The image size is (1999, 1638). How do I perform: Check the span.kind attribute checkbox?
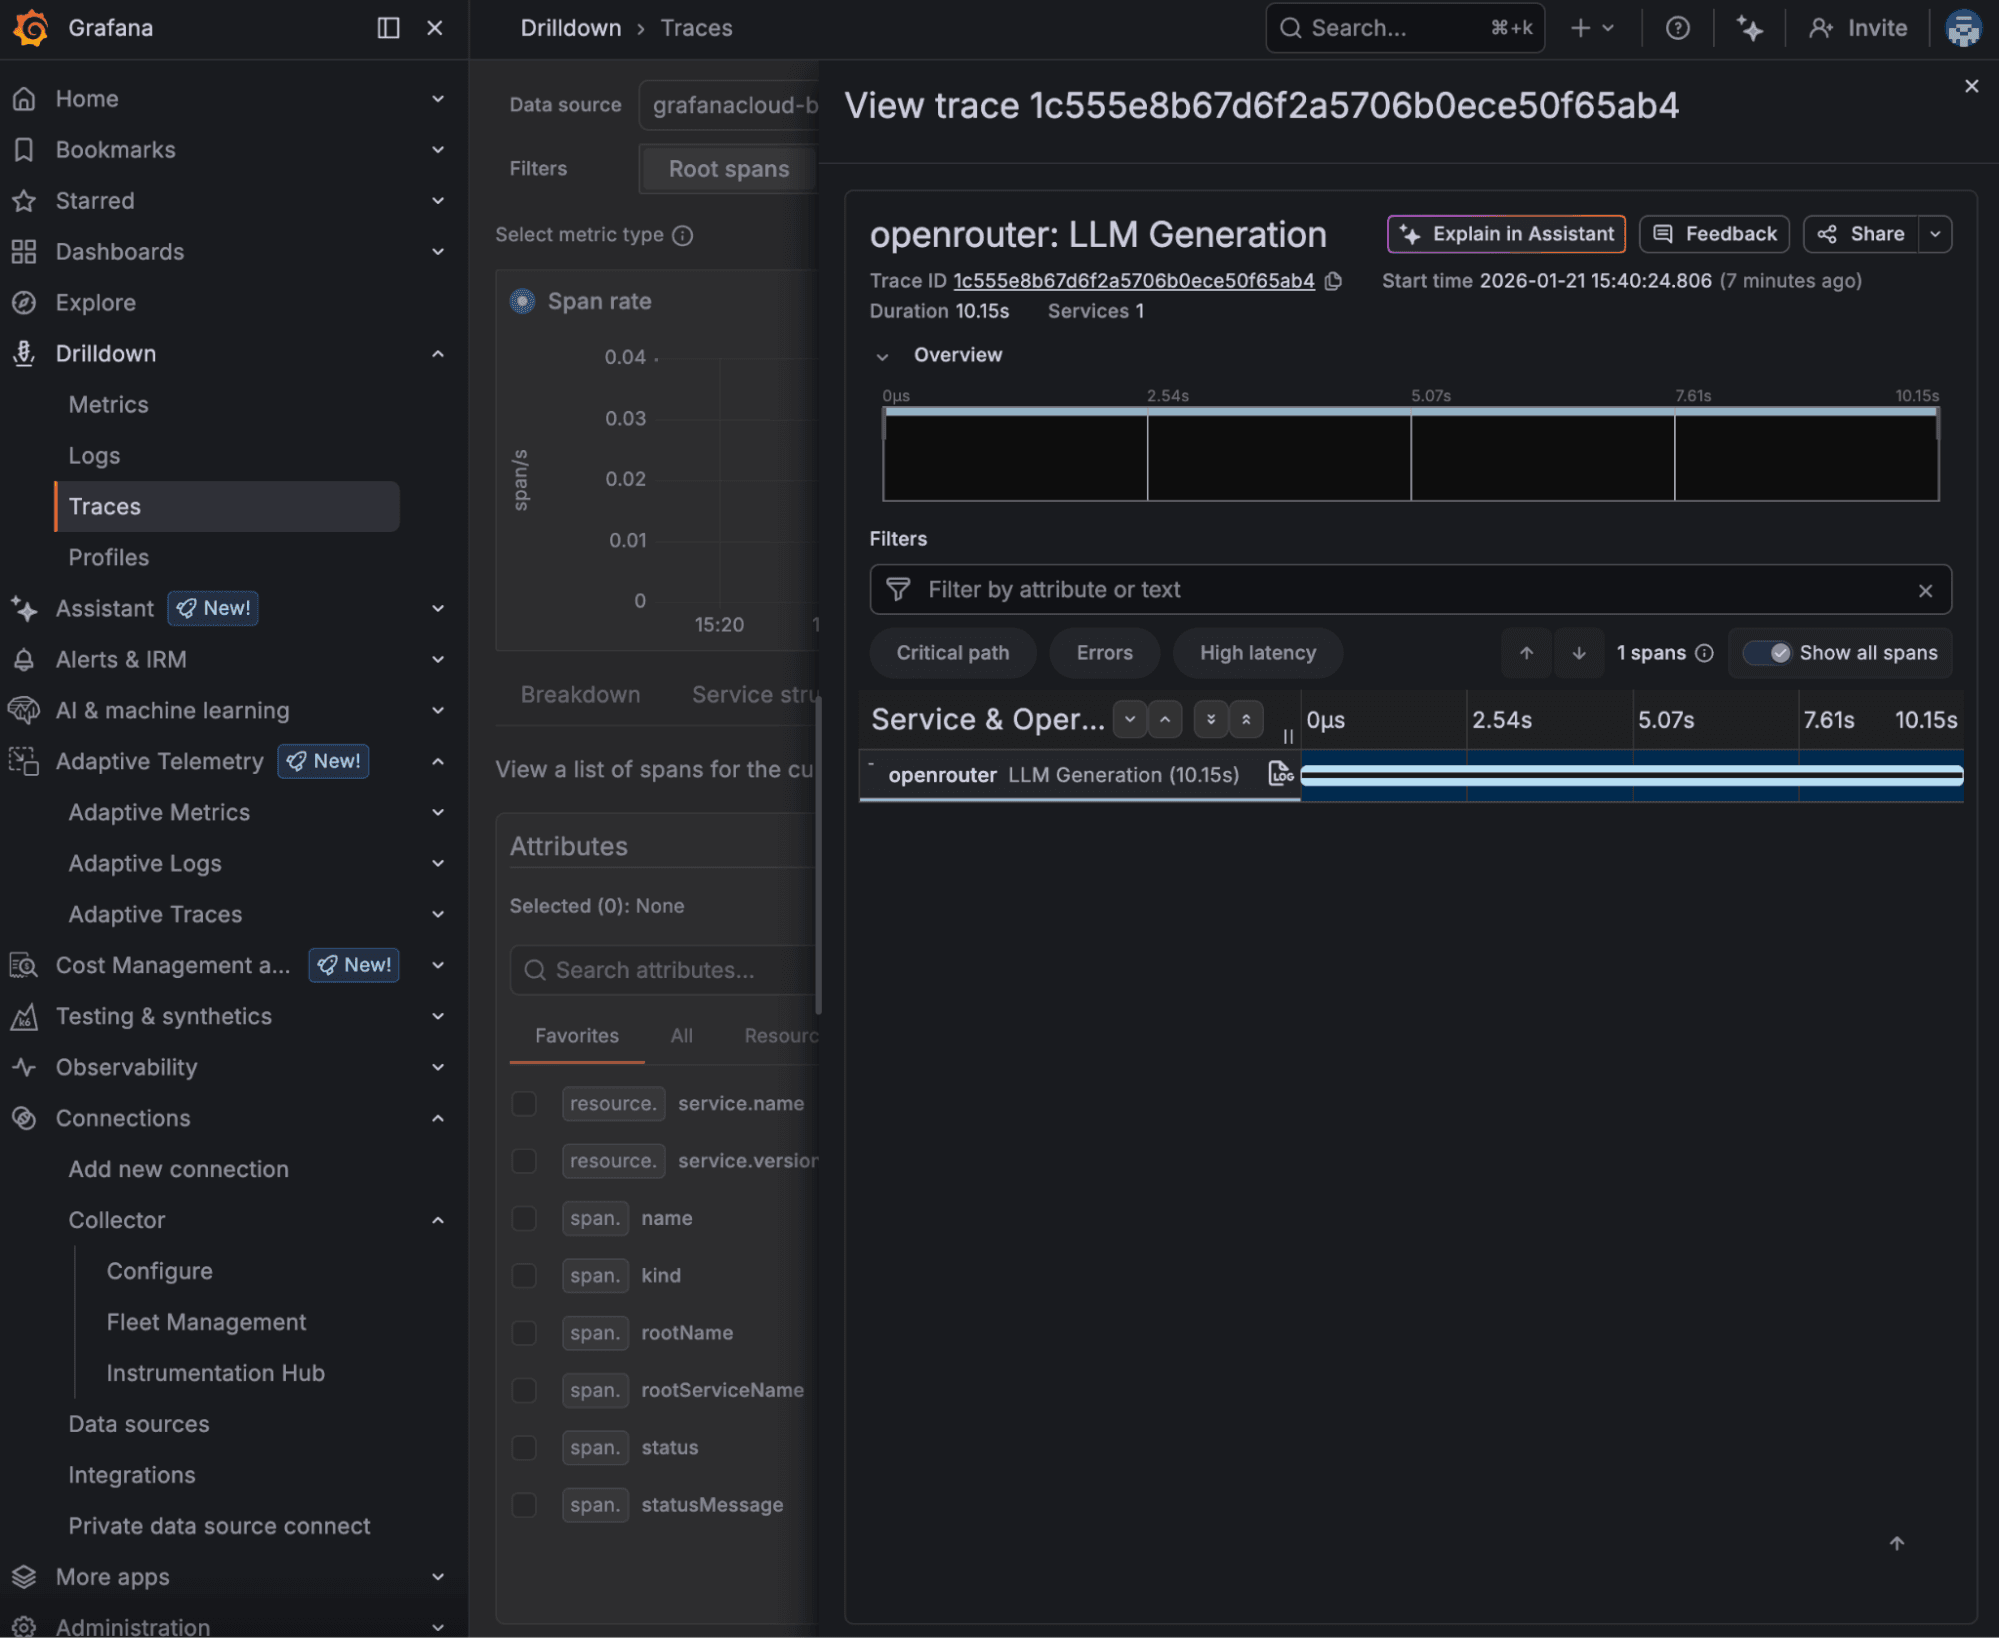pos(524,1275)
